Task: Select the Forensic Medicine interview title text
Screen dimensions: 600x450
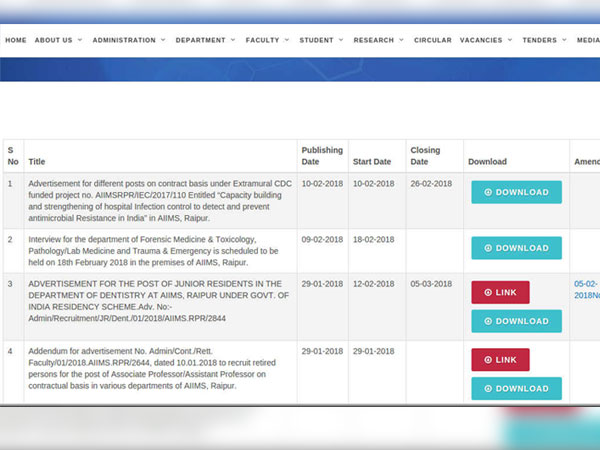Action: [153, 251]
